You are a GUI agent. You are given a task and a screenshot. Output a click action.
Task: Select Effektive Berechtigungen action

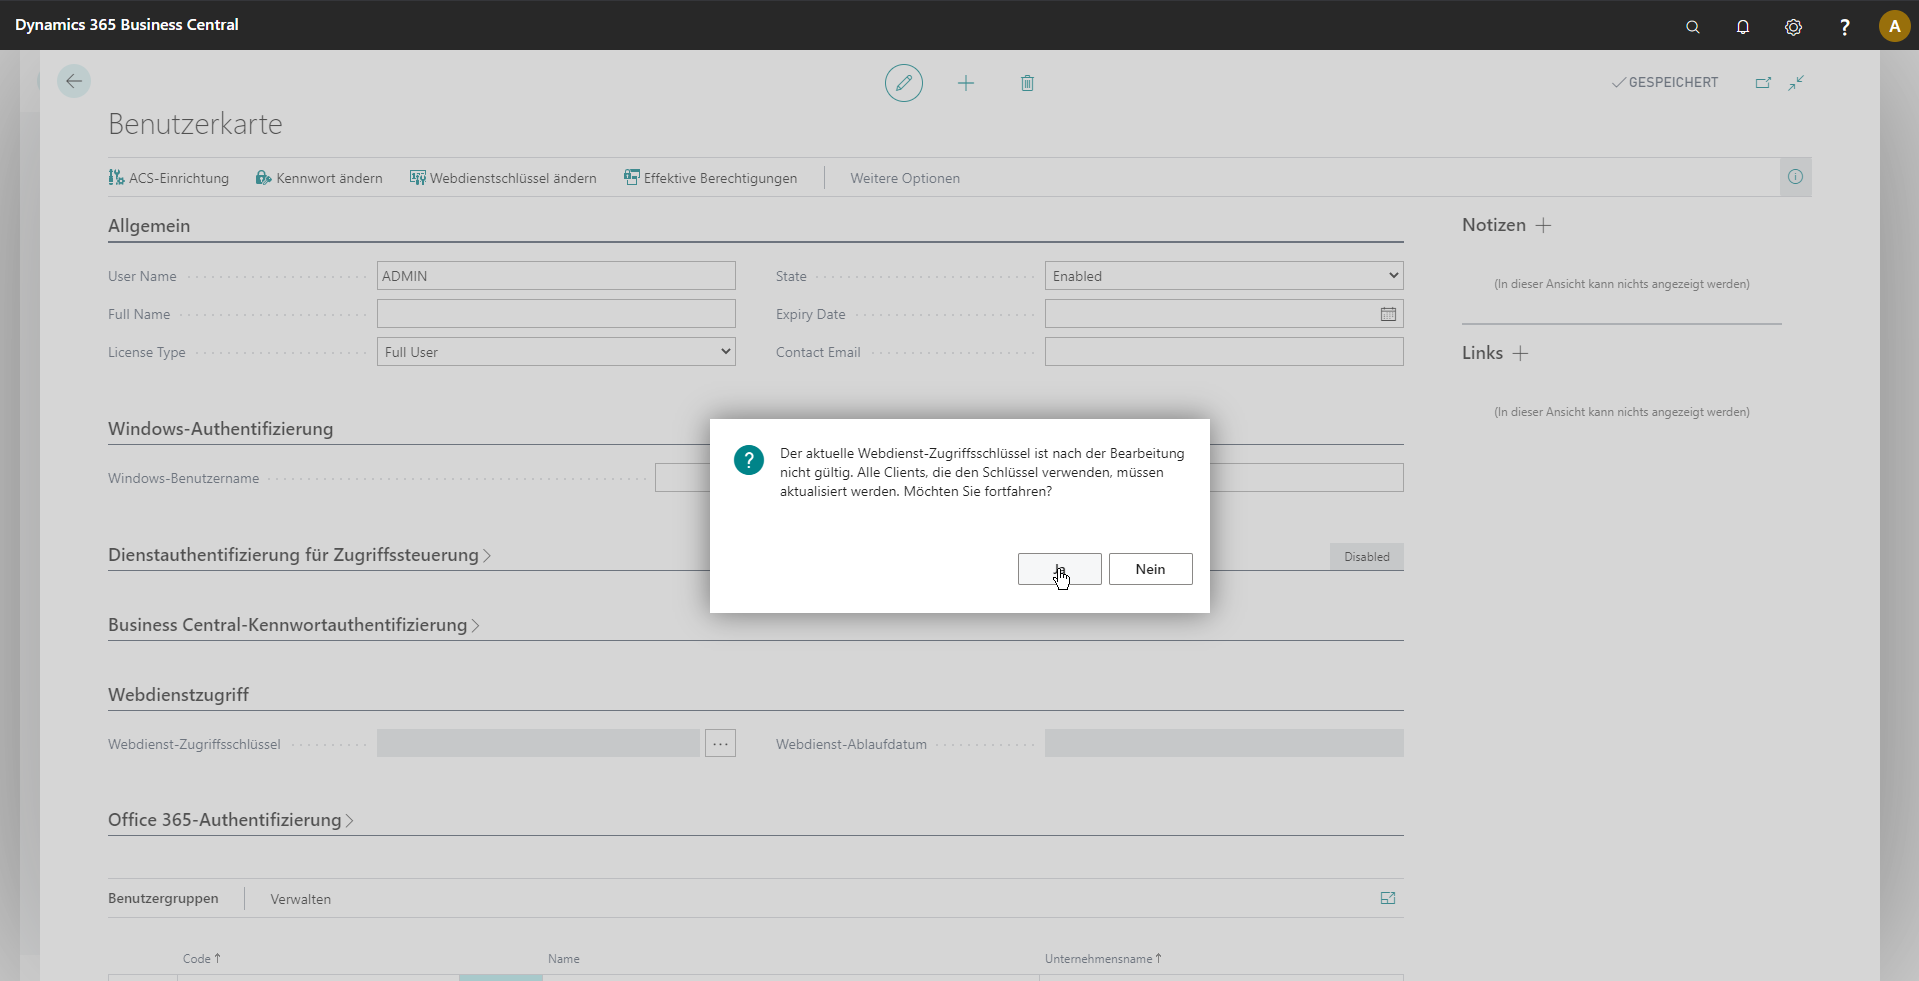pos(710,178)
